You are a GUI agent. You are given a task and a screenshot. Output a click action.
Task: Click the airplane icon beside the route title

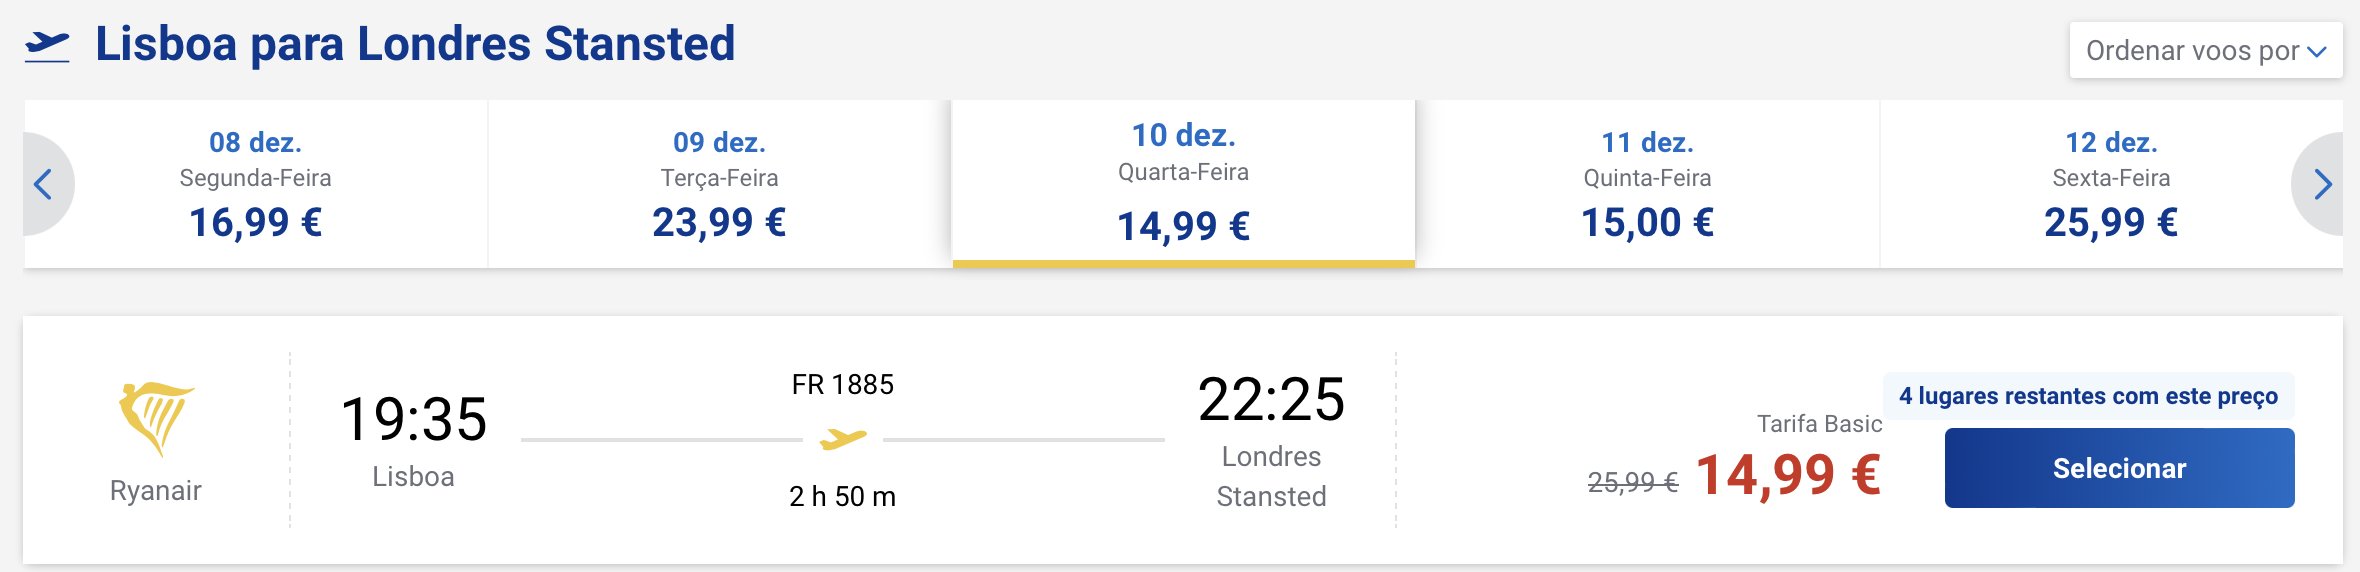[47, 46]
